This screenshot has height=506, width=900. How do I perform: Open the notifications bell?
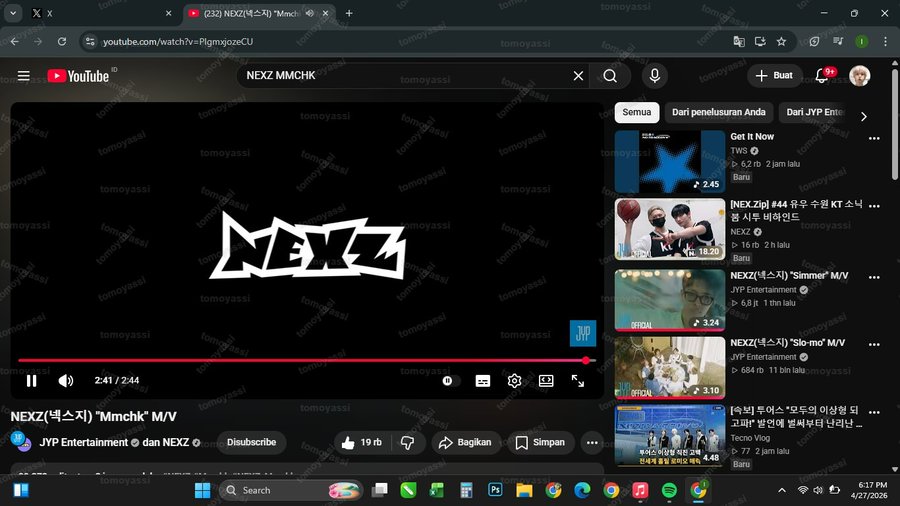[x=823, y=76]
